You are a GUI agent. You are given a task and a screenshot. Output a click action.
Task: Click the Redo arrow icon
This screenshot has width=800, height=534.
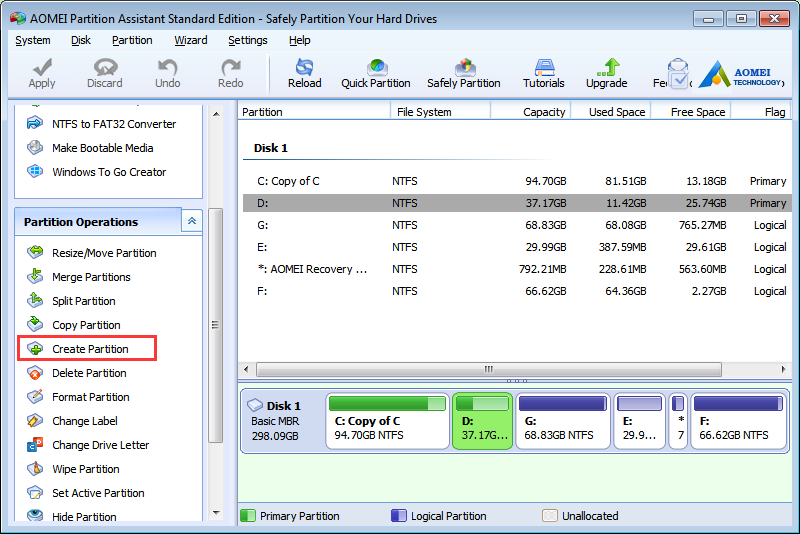tap(231, 67)
